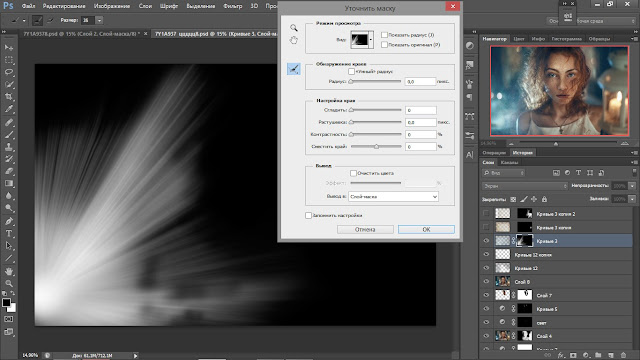Open the brush size dropdown arrow
This screenshot has width=640, height=360.
click(x=99, y=20)
